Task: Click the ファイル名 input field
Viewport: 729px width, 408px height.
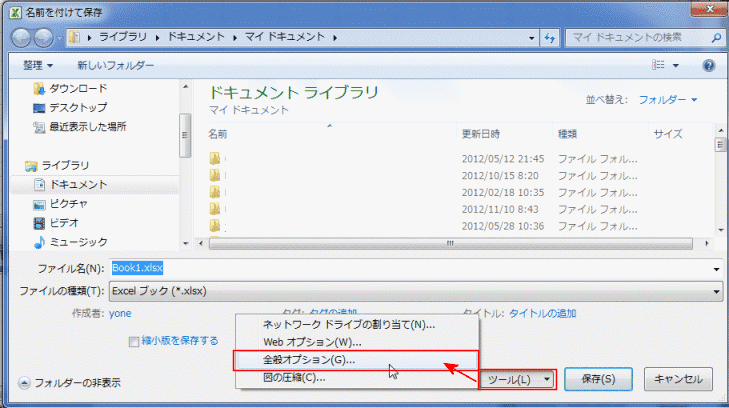Action: click(x=410, y=268)
